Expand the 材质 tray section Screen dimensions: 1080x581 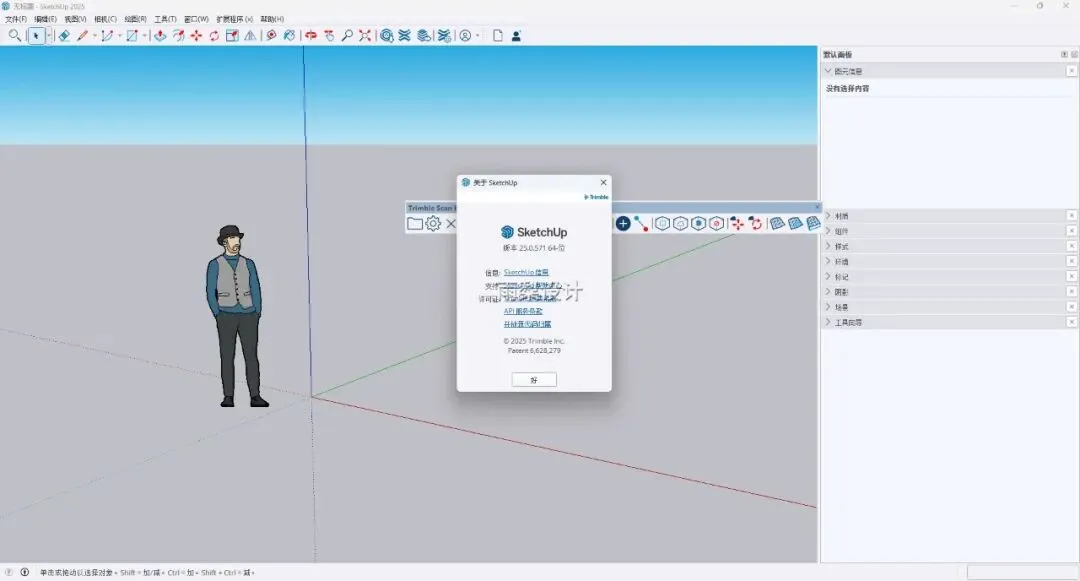tap(828, 216)
